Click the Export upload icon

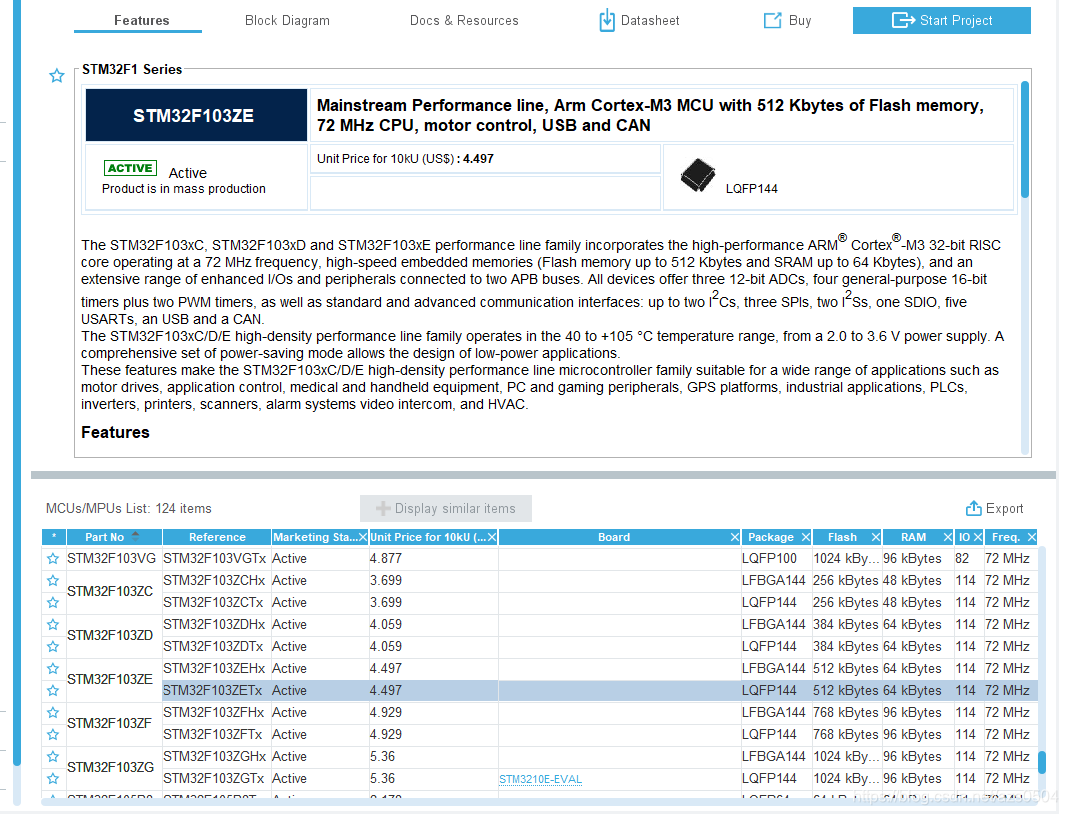tap(973, 508)
